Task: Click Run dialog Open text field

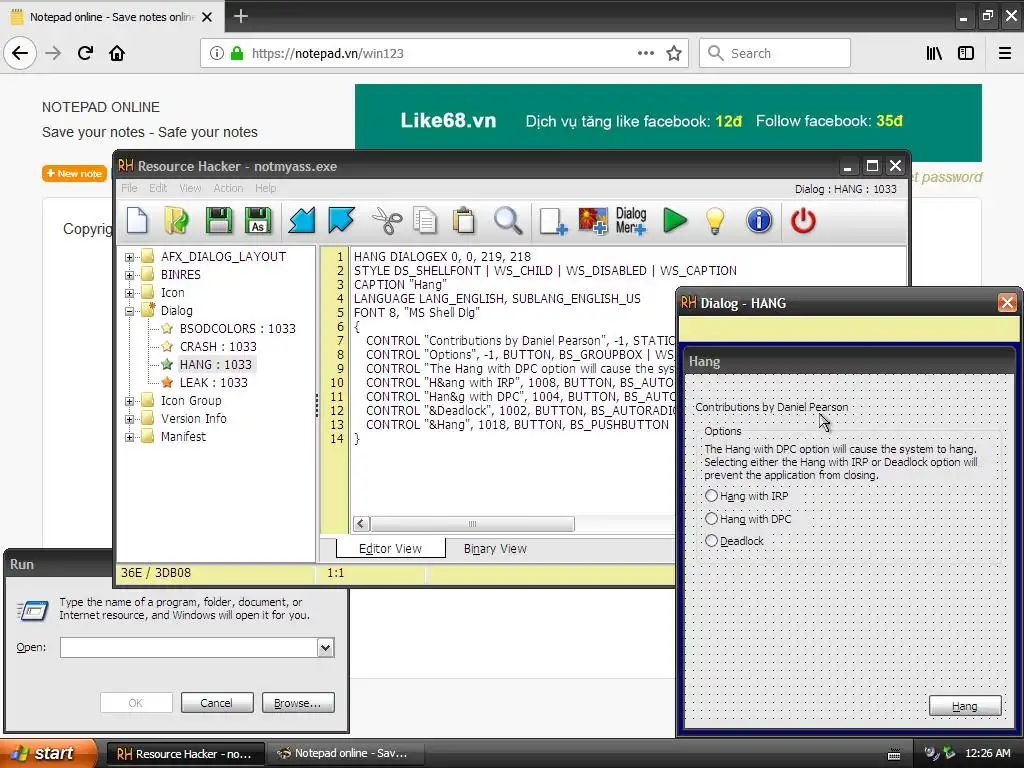Action: 189,647
